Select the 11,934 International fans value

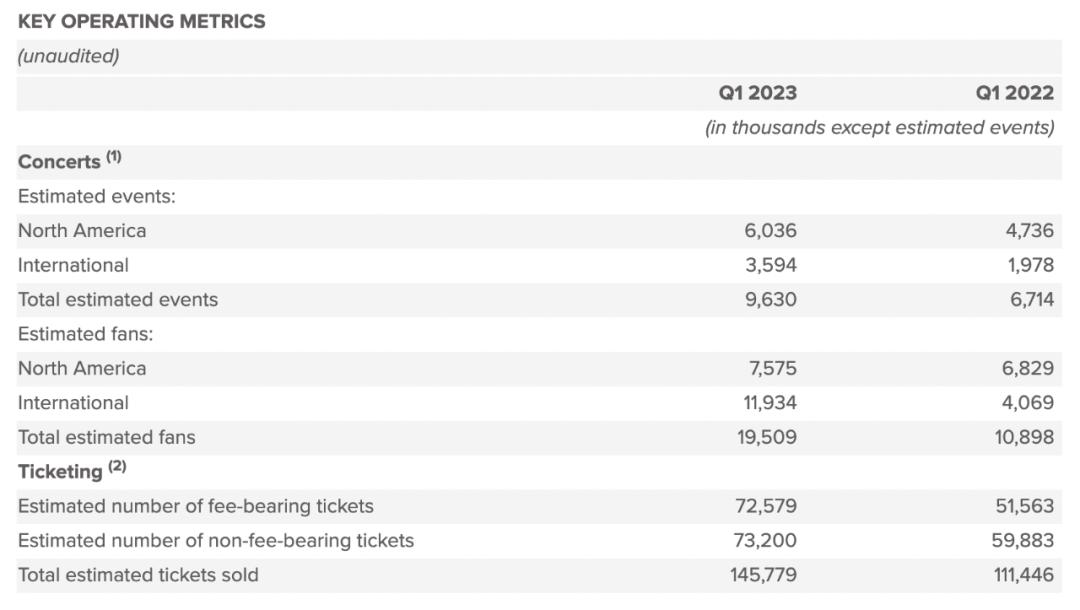pos(770,403)
